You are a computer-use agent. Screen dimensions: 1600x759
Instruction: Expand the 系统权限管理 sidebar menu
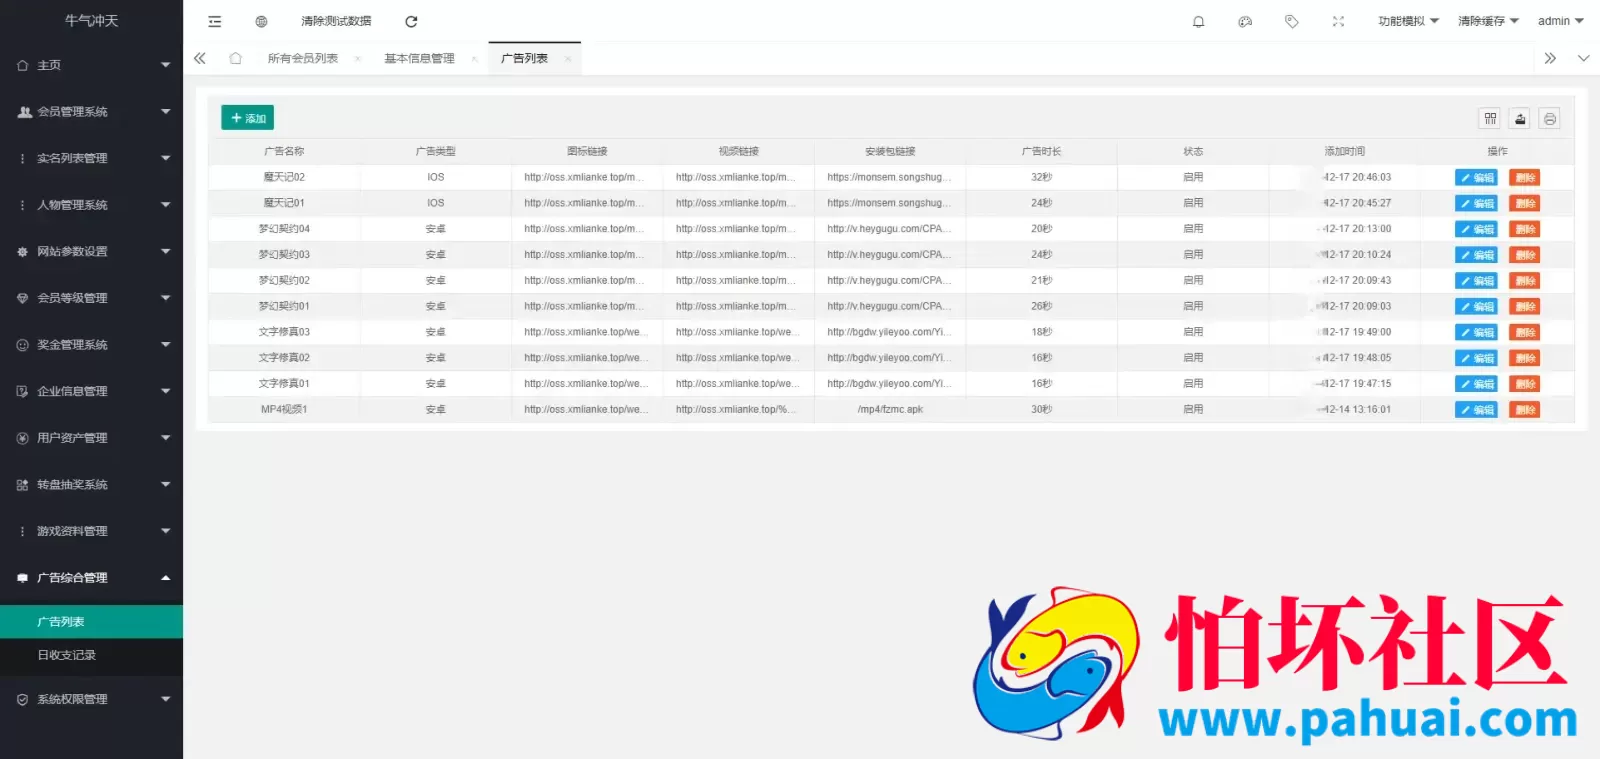coord(91,699)
